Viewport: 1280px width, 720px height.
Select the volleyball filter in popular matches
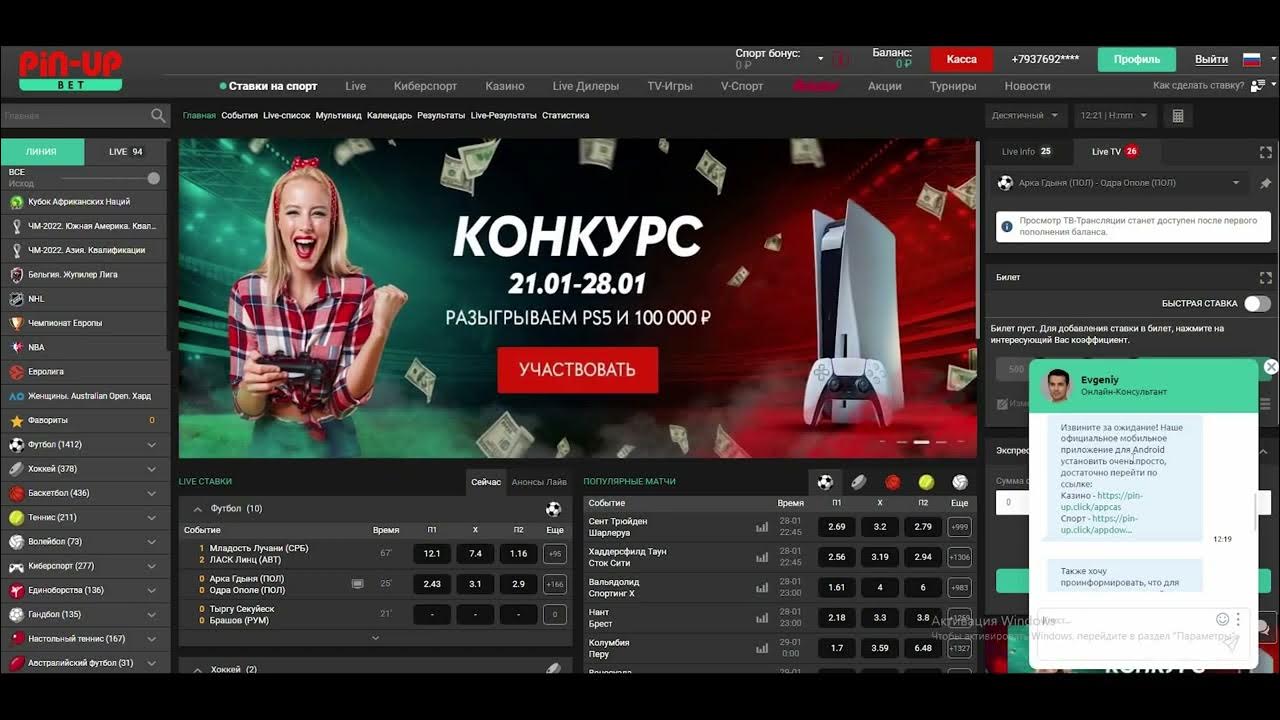coord(960,482)
